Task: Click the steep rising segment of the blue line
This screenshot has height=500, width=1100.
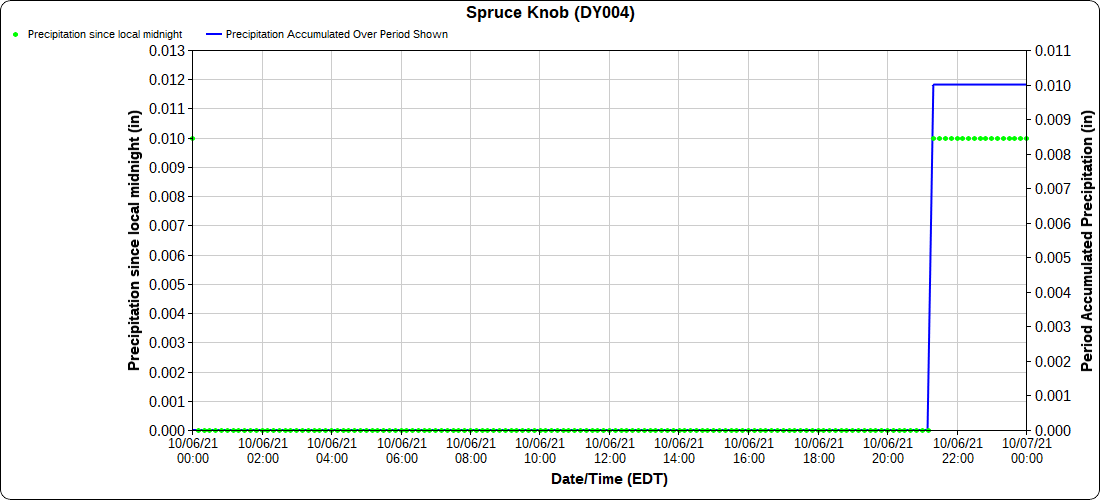Action: pos(931,250)
